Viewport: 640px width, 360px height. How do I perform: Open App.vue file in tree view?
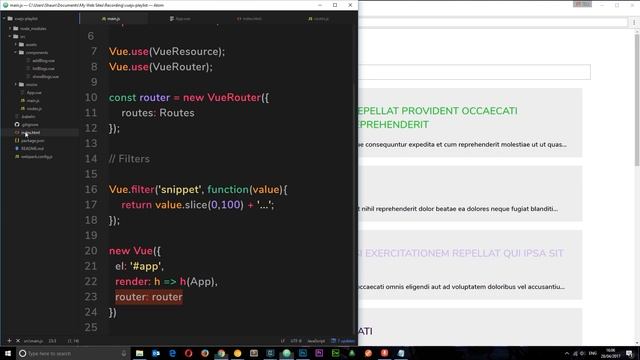34,93
